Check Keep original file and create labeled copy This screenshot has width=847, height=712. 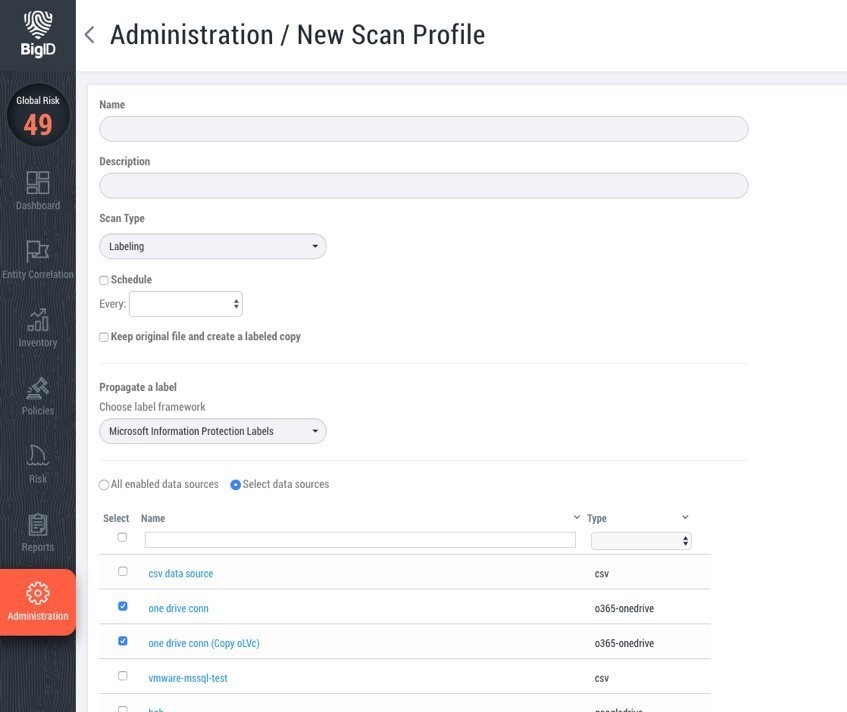coord(104,337)
